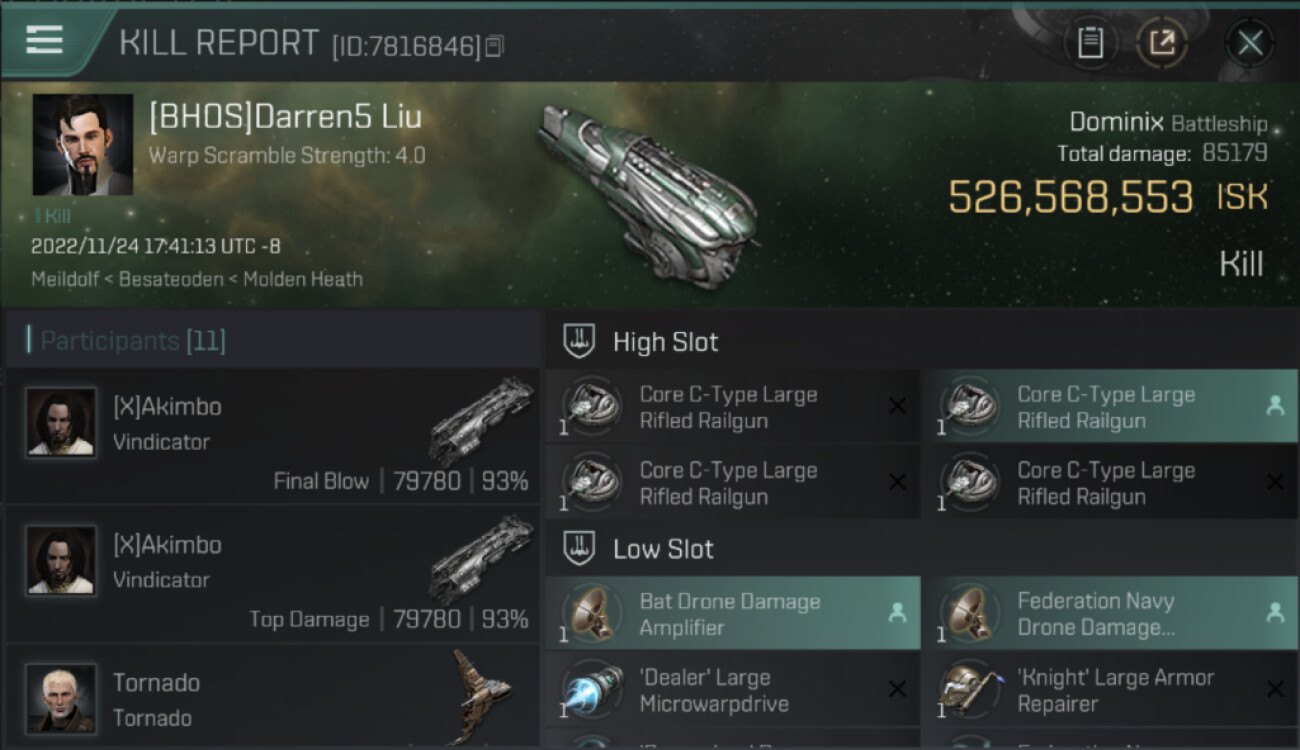
Task: Select 'Dealer' Large Microwarpdrive item
Action: [732, 690]
